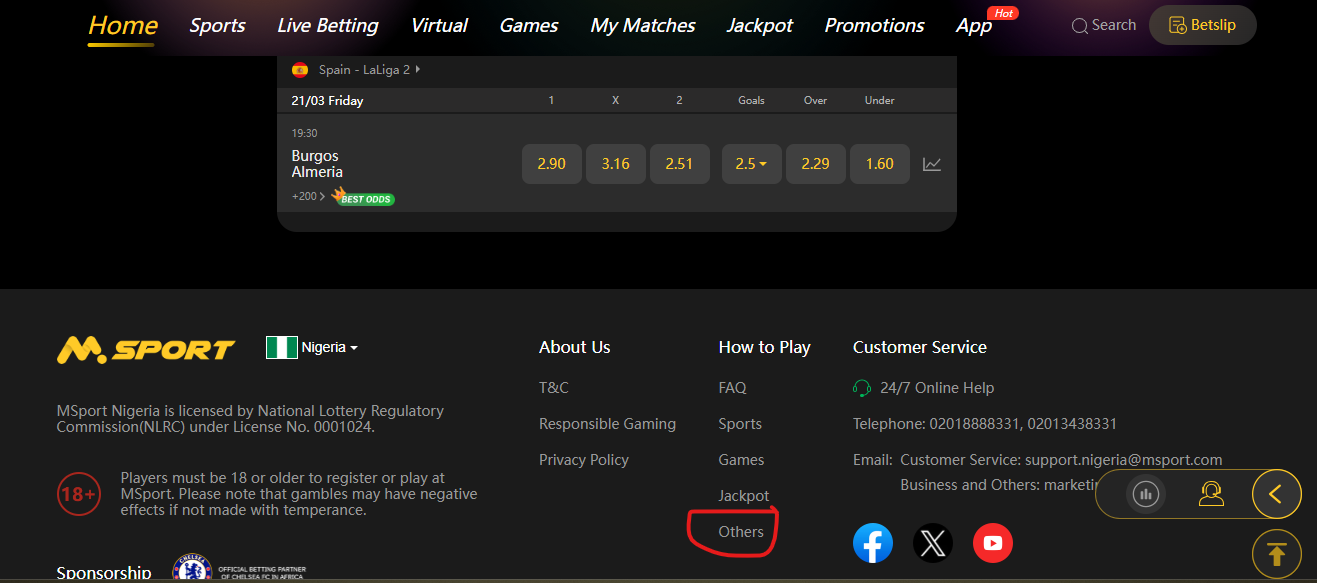1317x583 pixels.
Task: Open the Betslip button
Action: 1202,25
